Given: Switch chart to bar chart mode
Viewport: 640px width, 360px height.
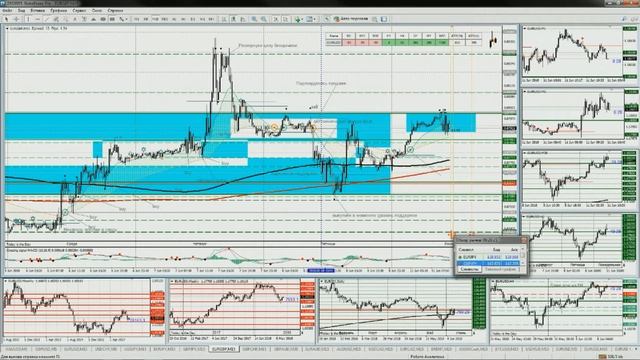Looking at the screenshot, I should [224, 19].
